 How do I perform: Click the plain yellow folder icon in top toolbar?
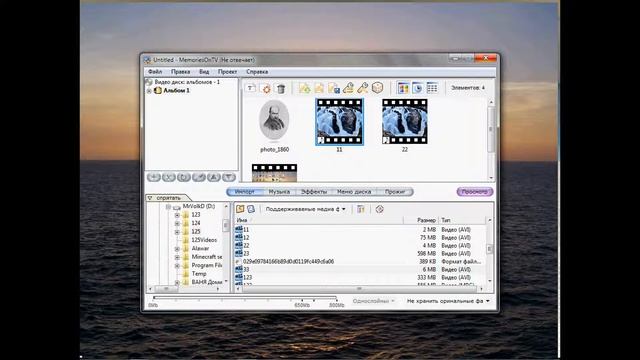(319, 88)
